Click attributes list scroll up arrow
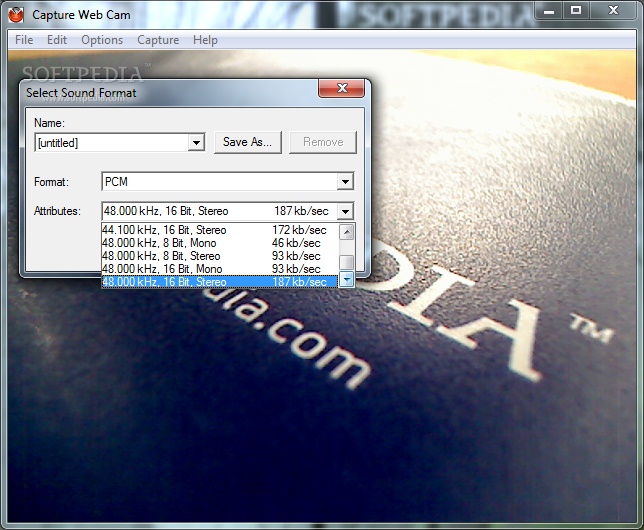 pos(347,232)
